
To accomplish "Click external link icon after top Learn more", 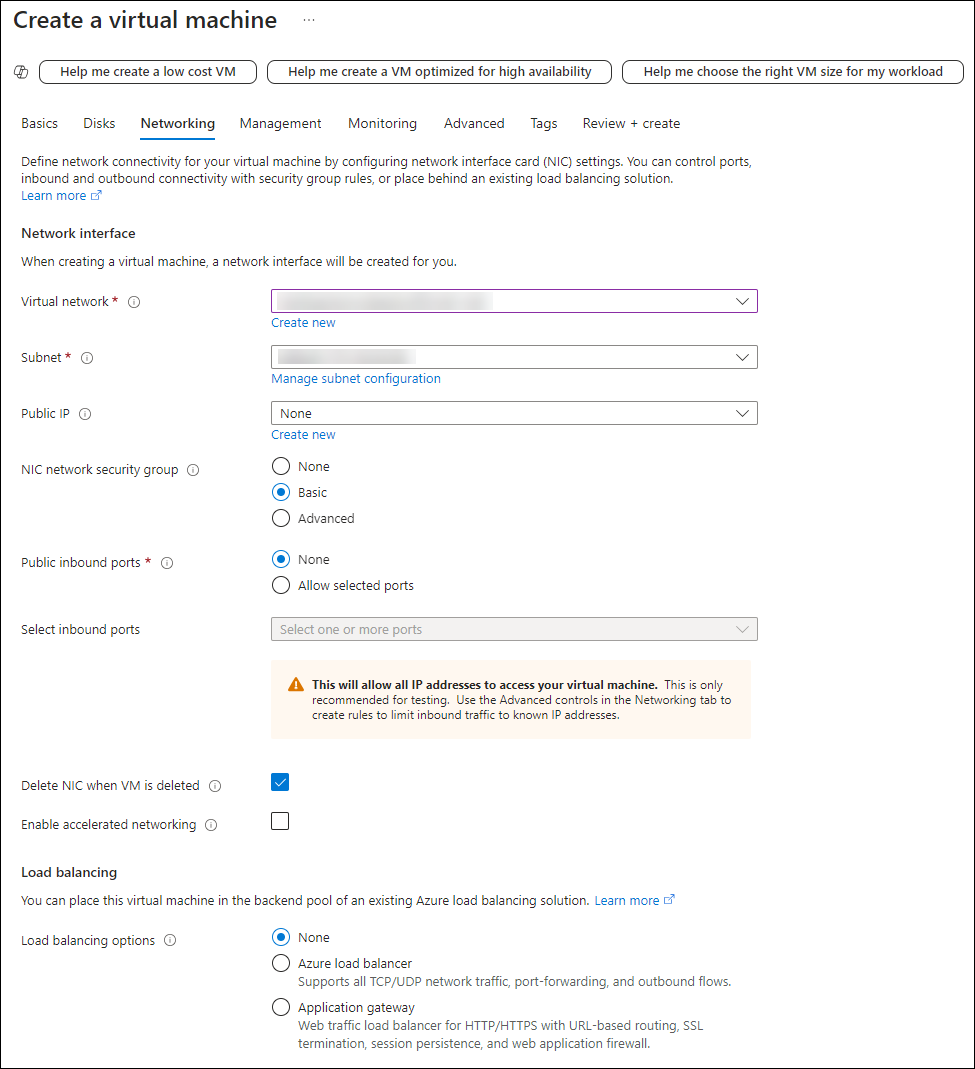I will click(96, 196).
